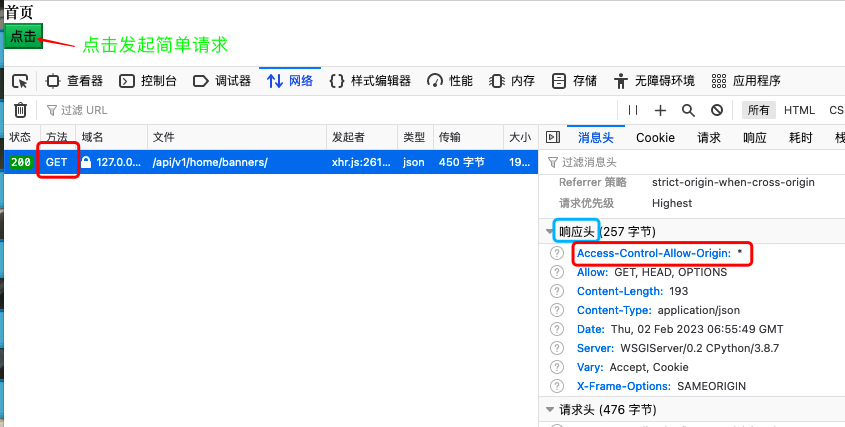This screenshot has width=845, height=427.
Task: Click the element picker icon in DevTools
Action: point(20,81)
